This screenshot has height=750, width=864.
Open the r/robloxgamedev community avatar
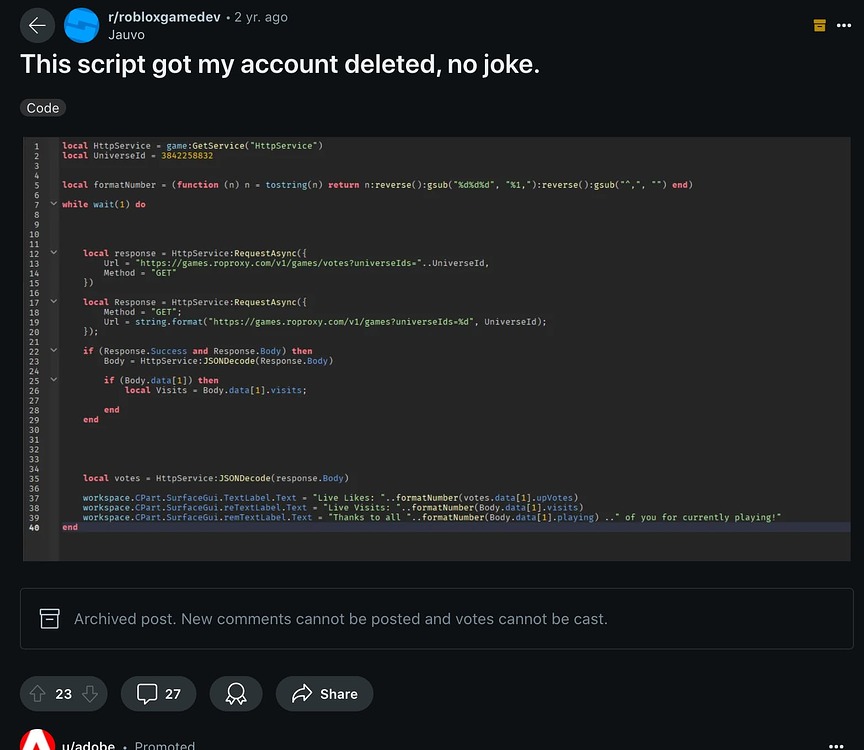coord(81,26)
